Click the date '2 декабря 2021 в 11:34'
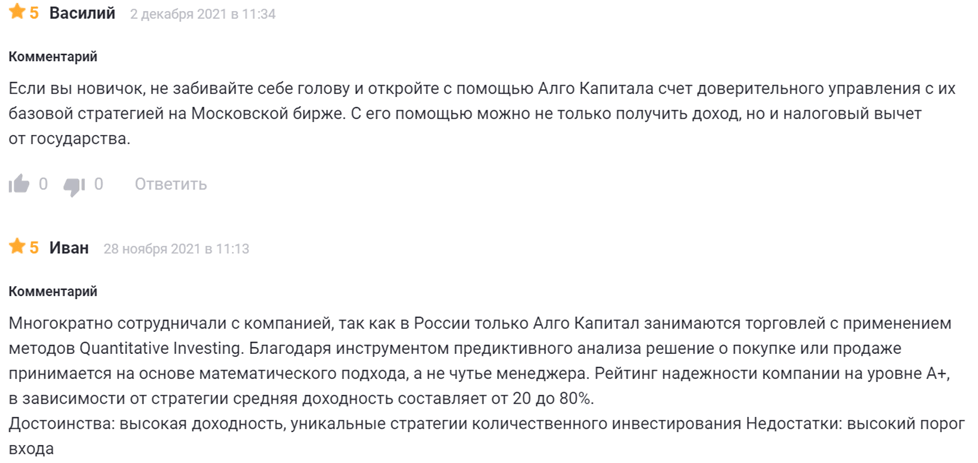978x463 pixels. point(203,15)
